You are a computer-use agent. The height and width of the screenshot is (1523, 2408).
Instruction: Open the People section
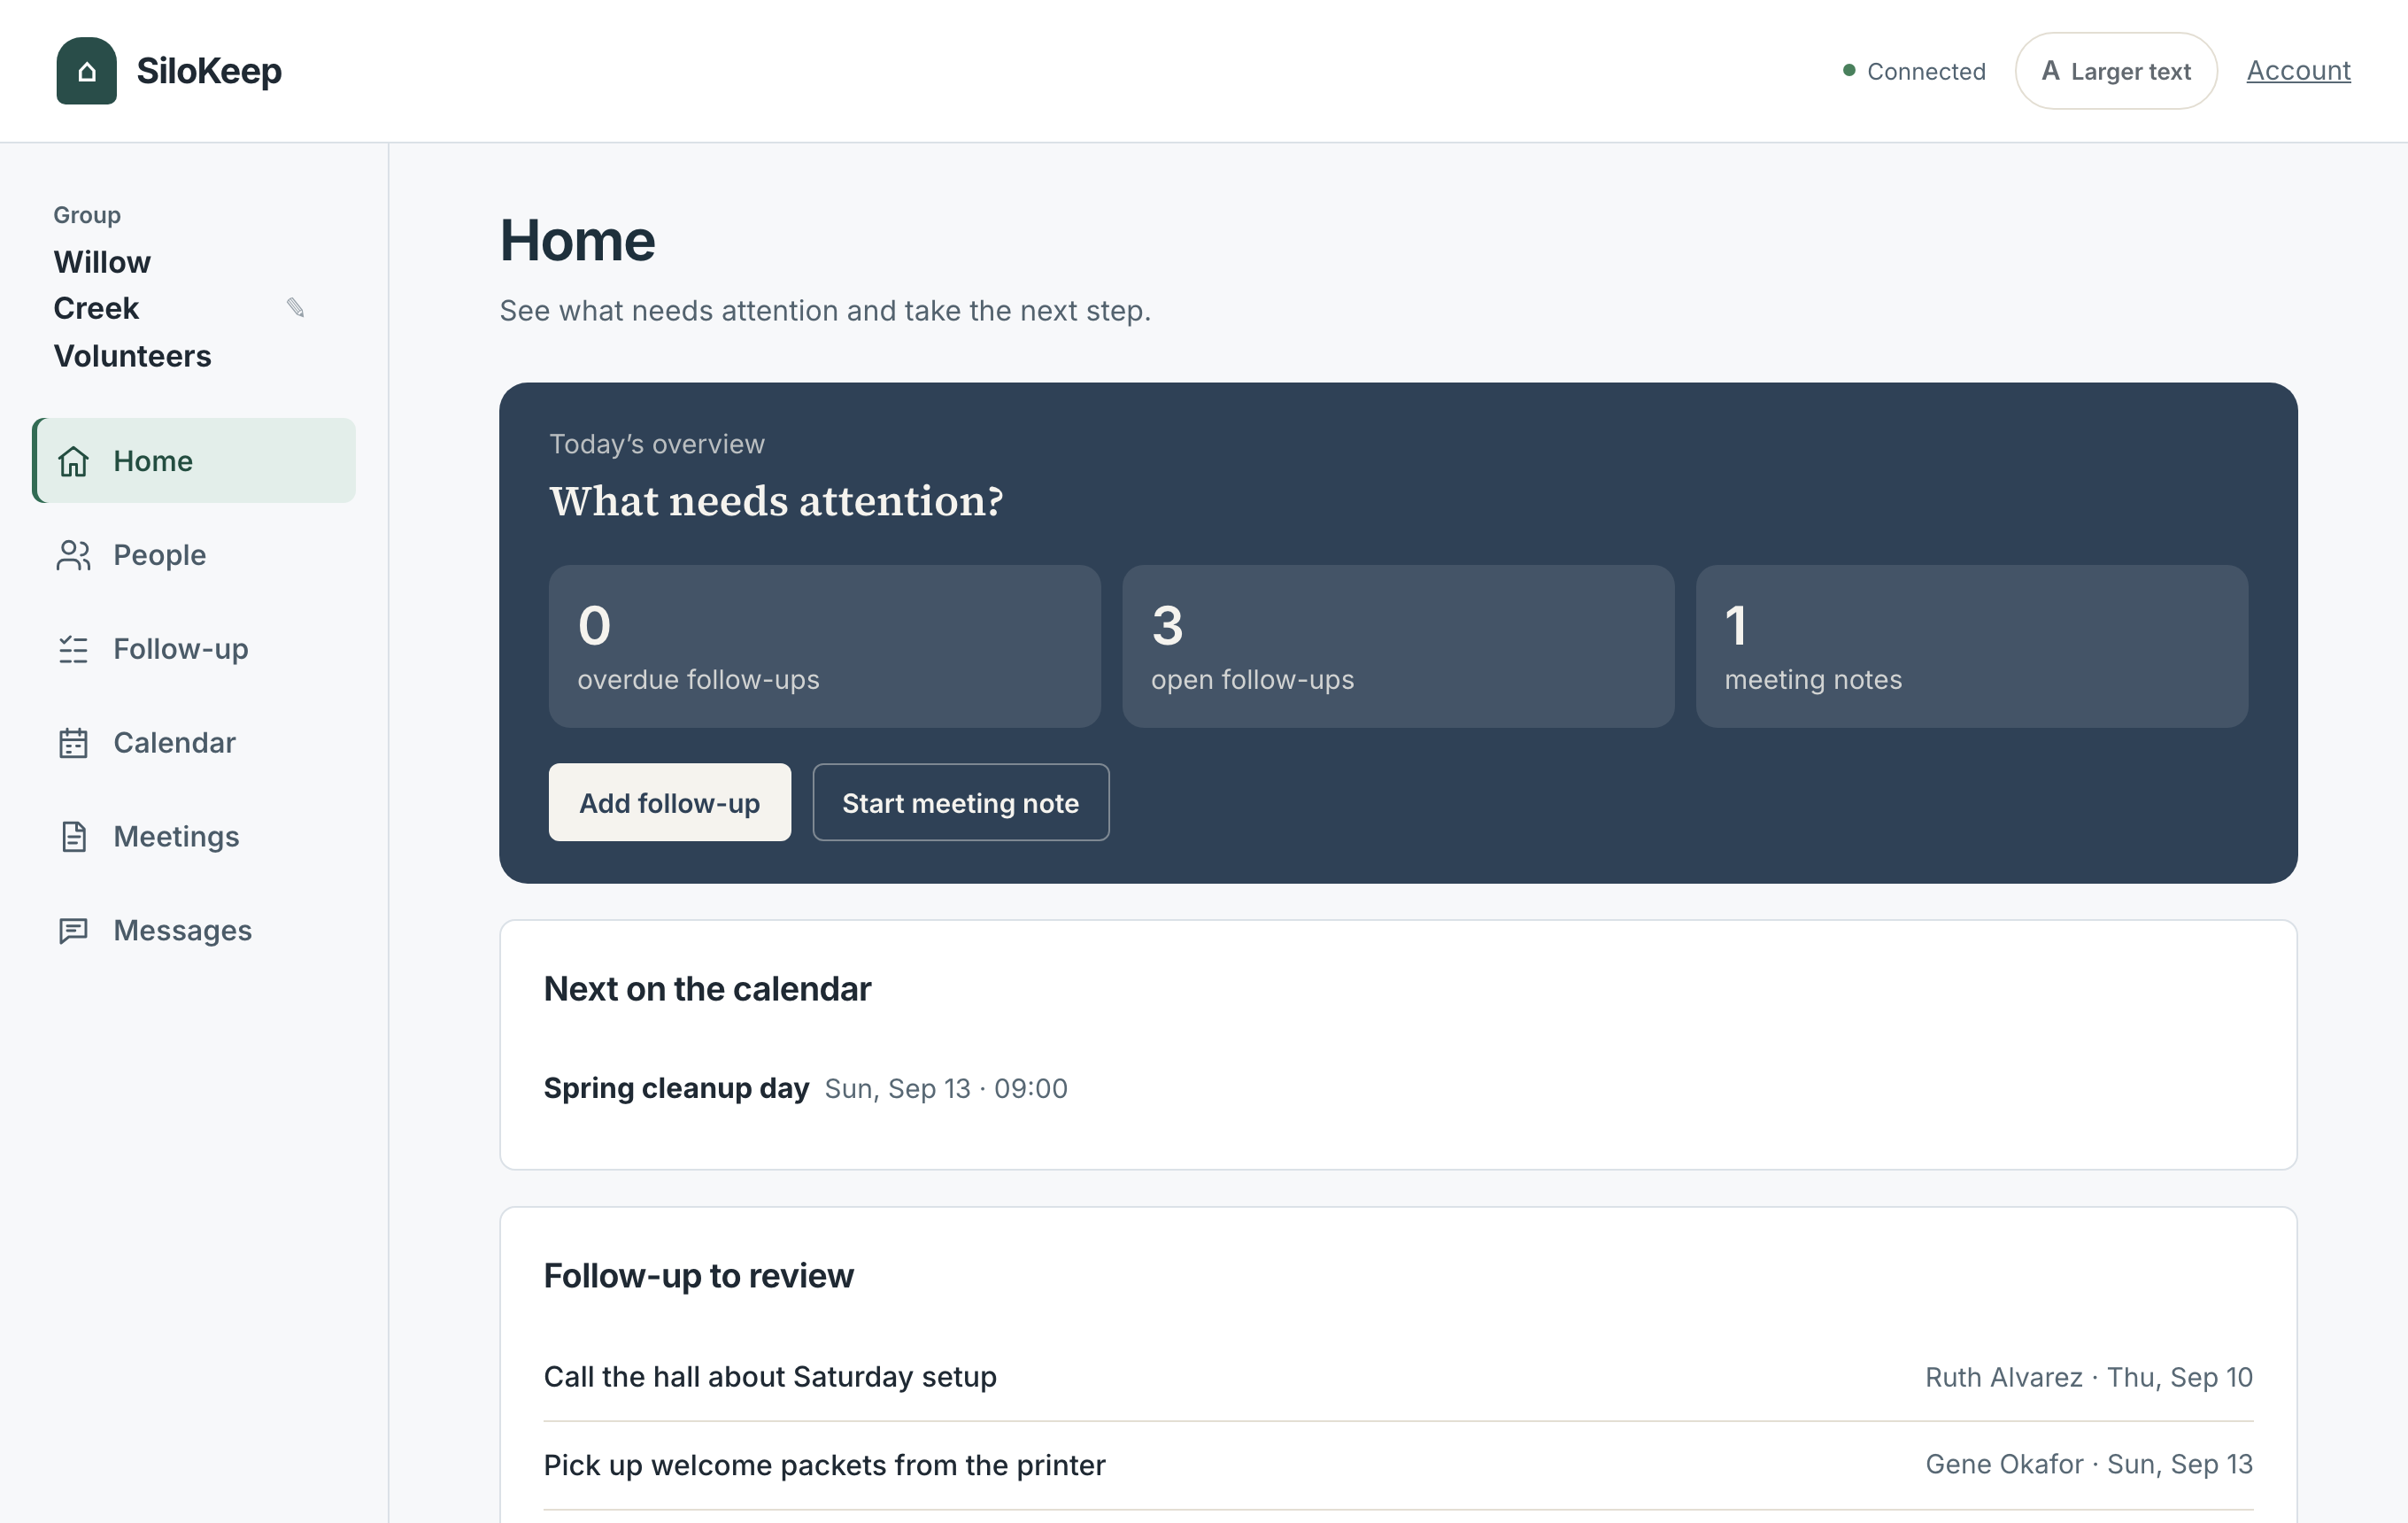tap(194, 555)
